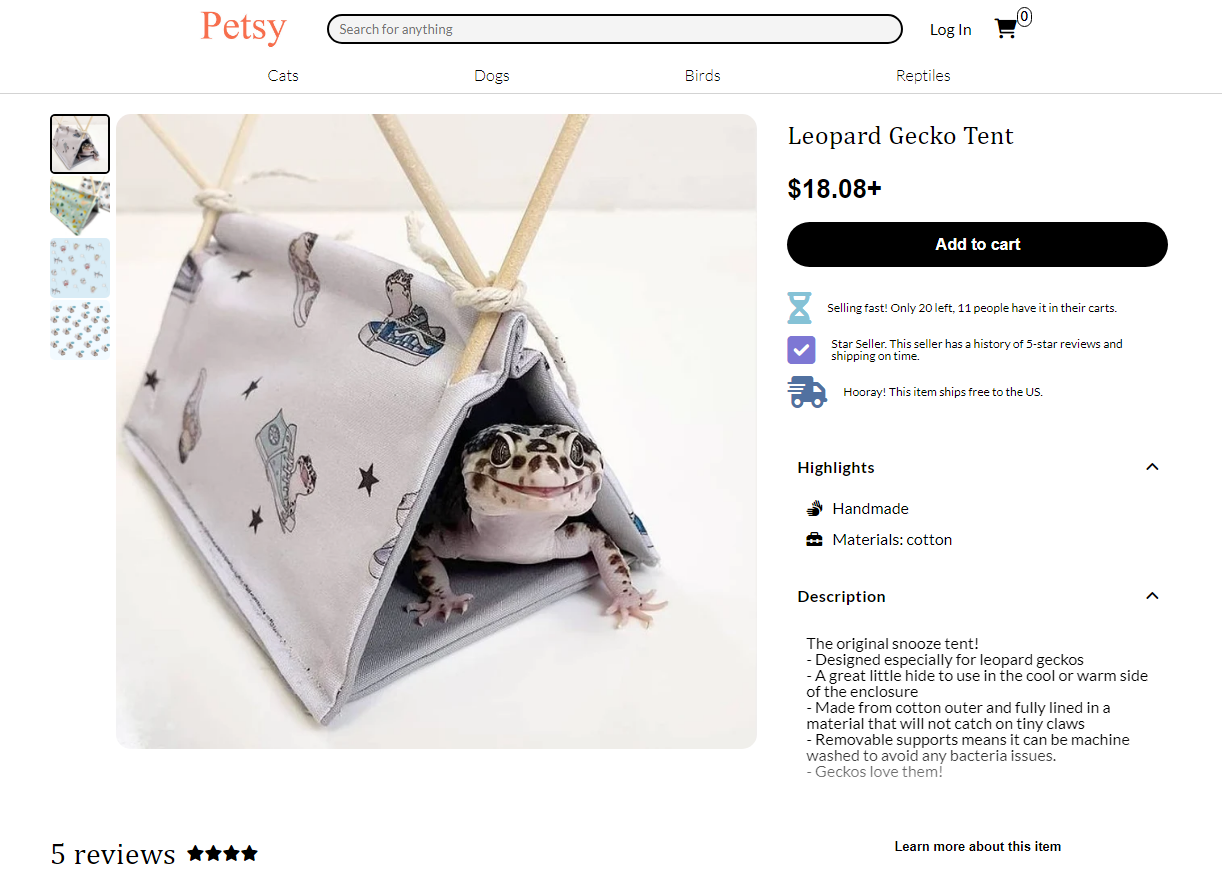Click the hourglass selling-fast icon
Viewport: 1222px width, 891px height.
tap(800, 308)
